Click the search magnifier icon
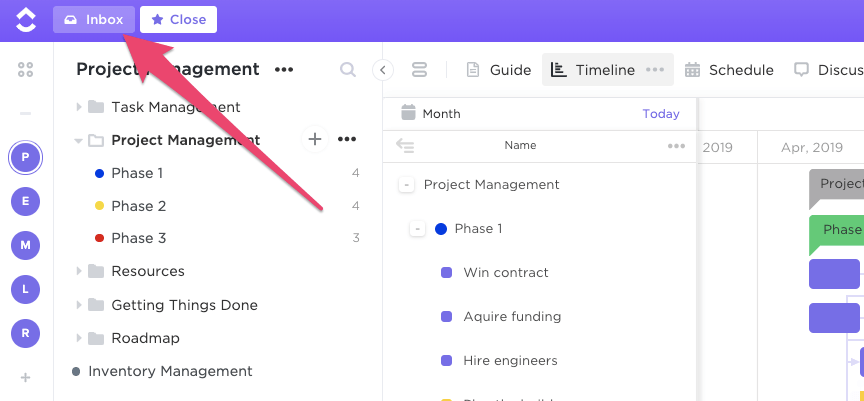The image size is (864, 401). tap(348, 70)
